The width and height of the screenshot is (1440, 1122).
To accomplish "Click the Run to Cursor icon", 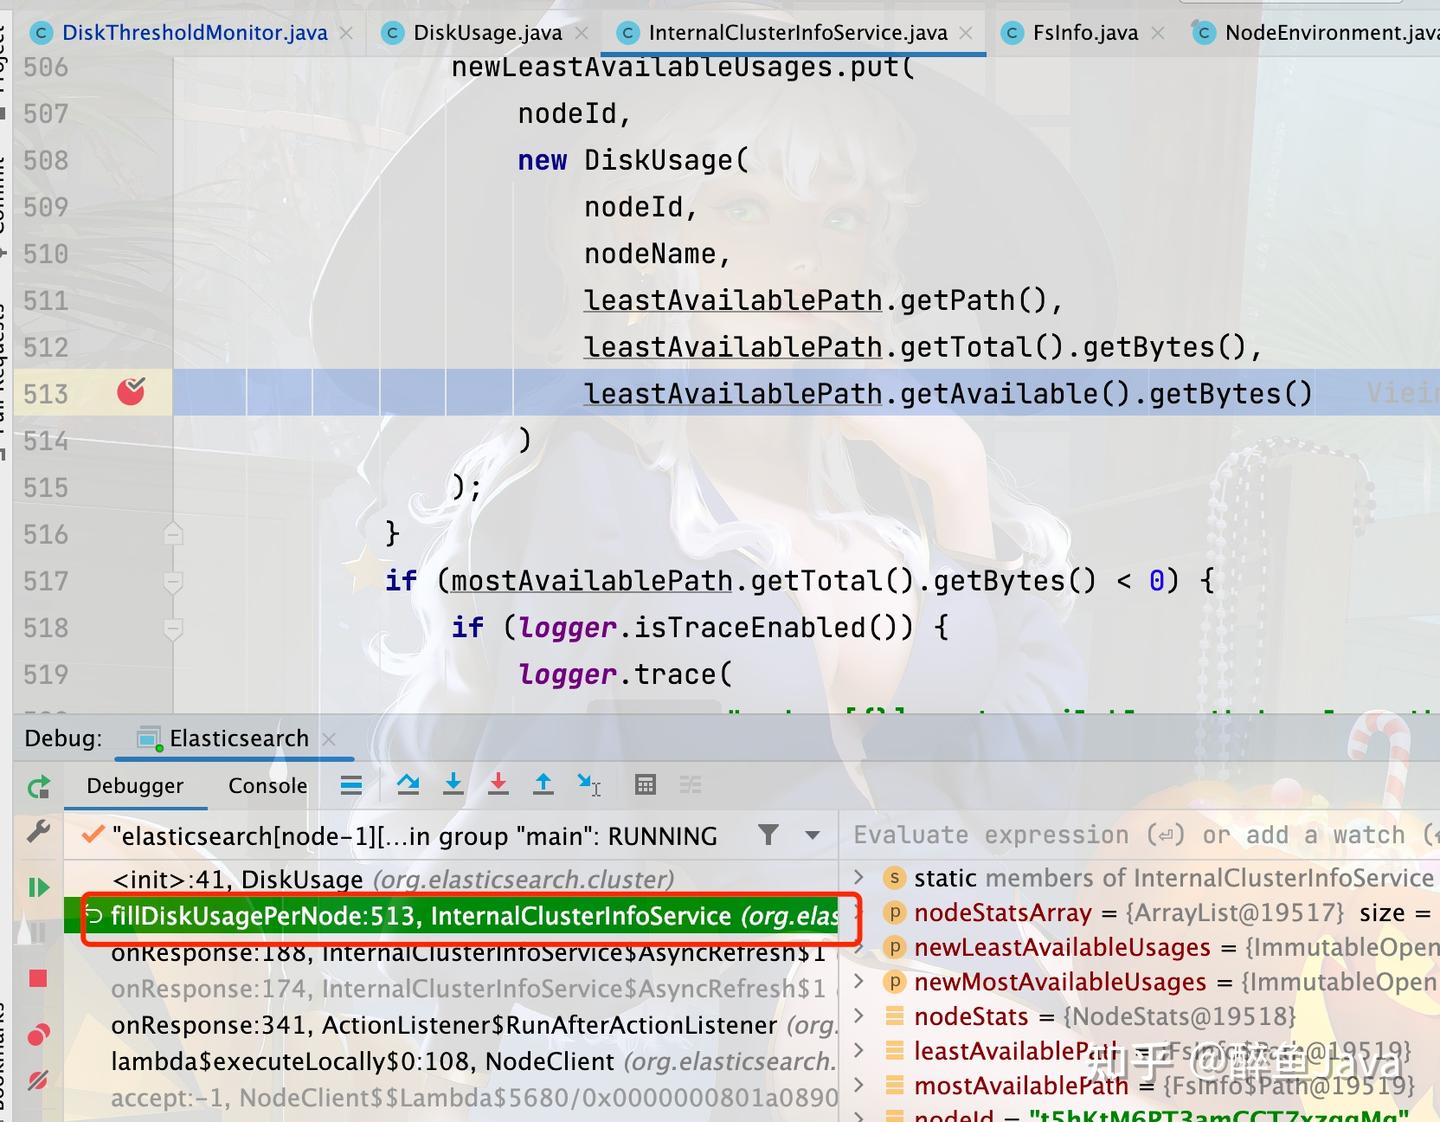I will [x=591, y=785].
